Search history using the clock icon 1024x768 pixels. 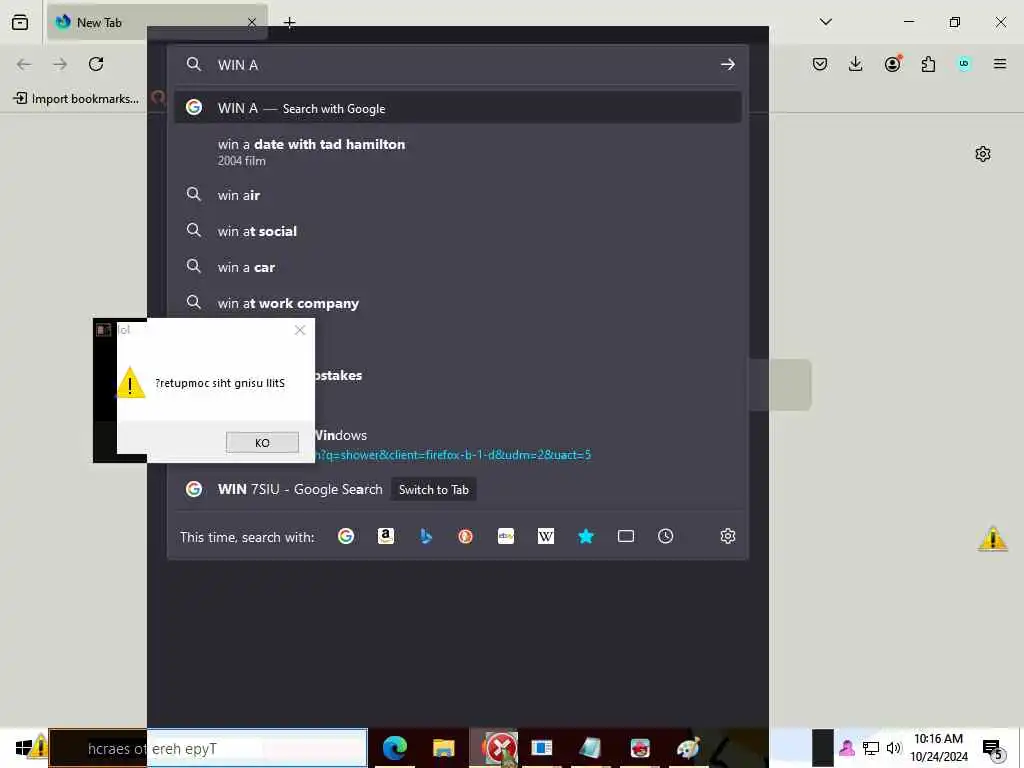665,537
